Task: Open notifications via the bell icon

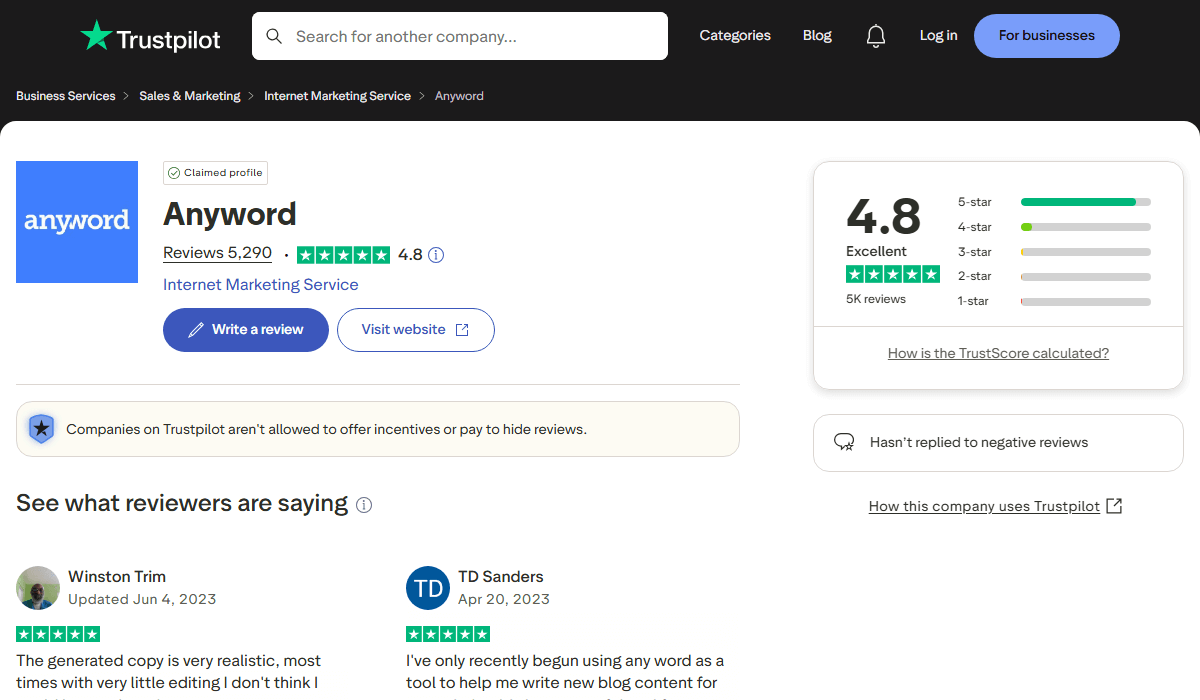Action: (x=876, y=35)
